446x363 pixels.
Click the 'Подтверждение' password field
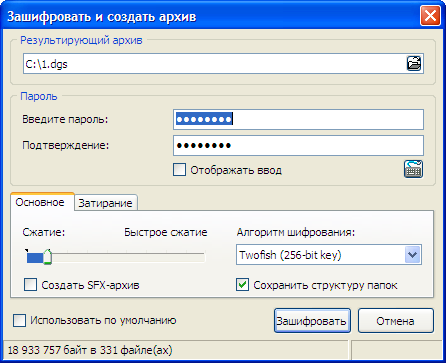coord(299,145)
